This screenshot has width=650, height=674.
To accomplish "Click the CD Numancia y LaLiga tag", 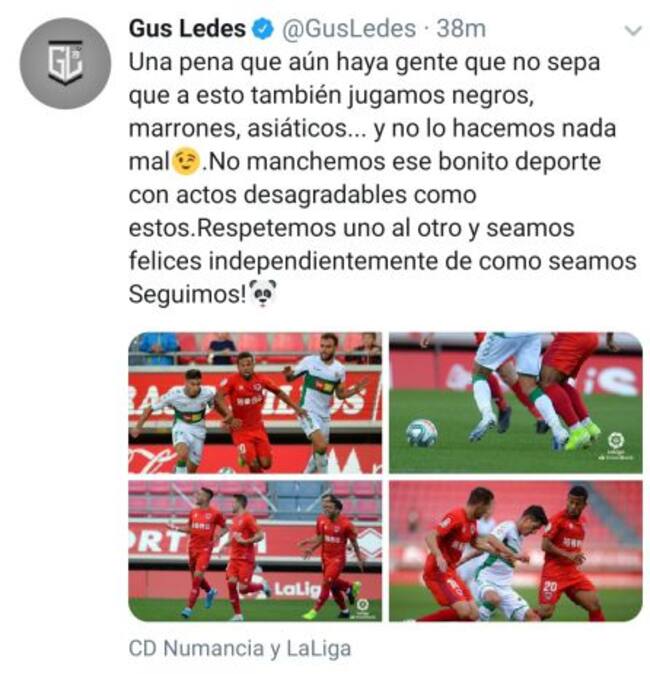I will (240, 649).
